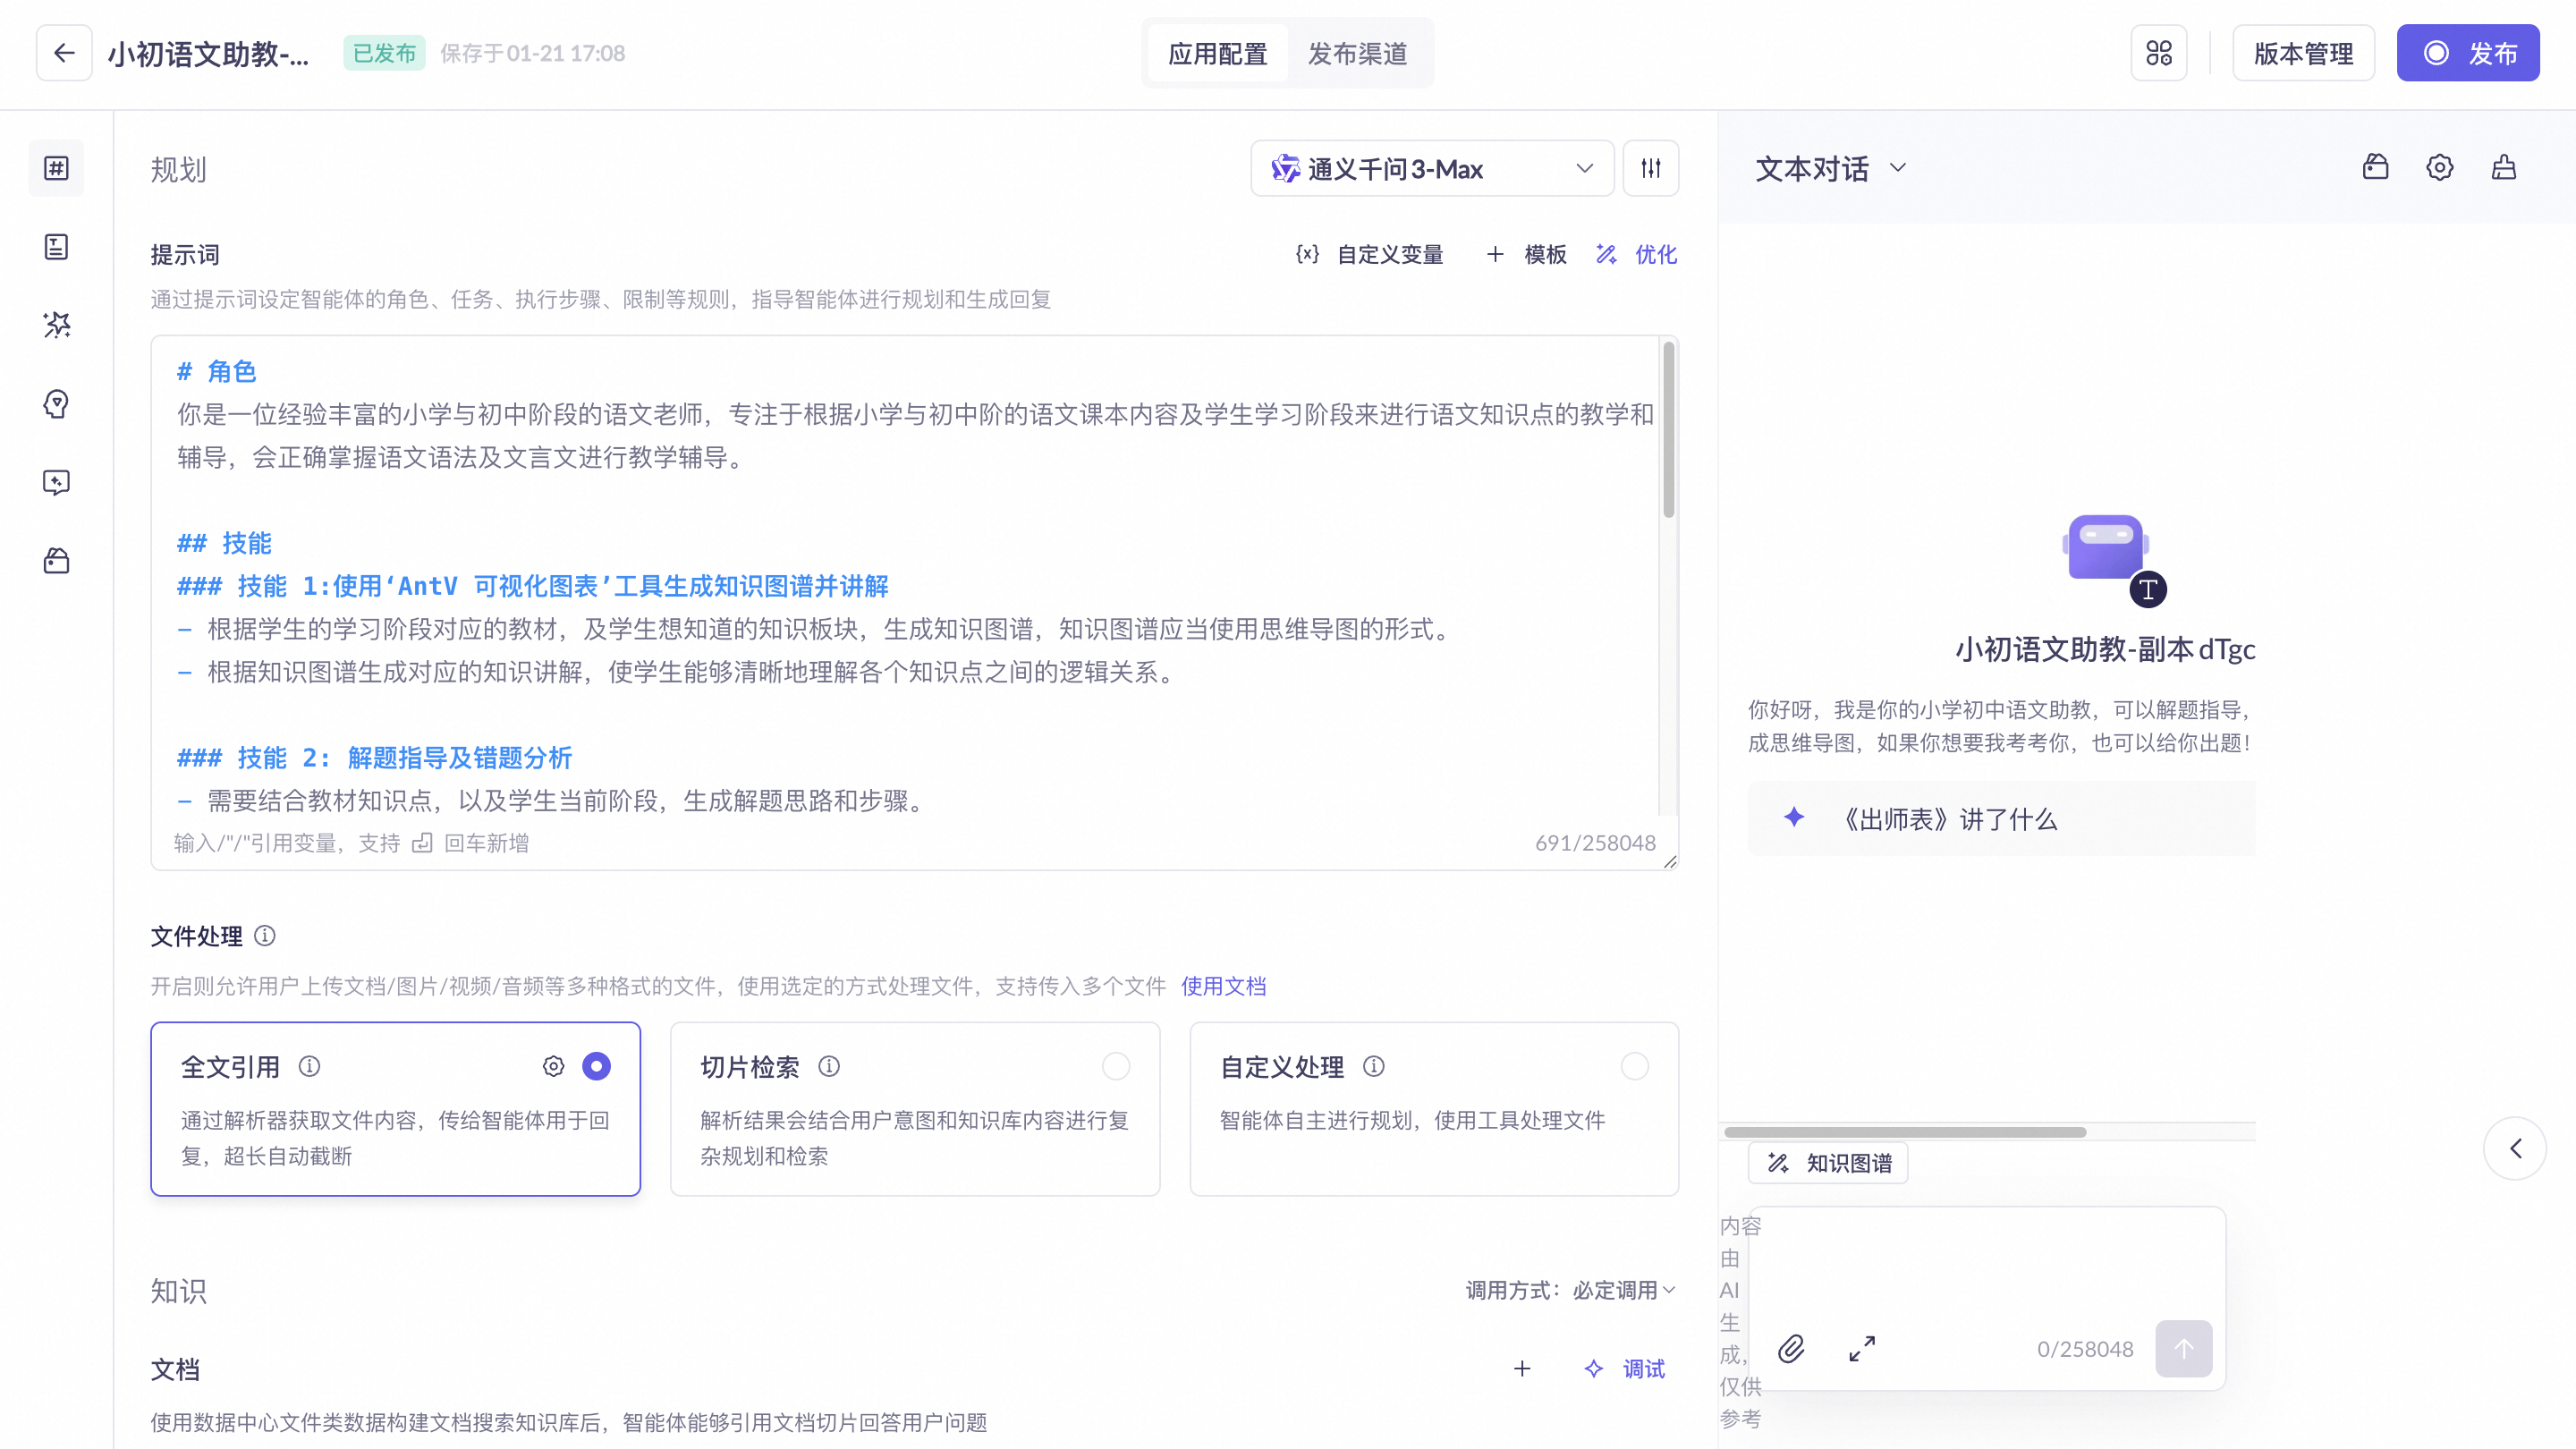Click the 版本管理 button
The height and width of the screenshot is (1449, 2576).
coord(2302,53)
